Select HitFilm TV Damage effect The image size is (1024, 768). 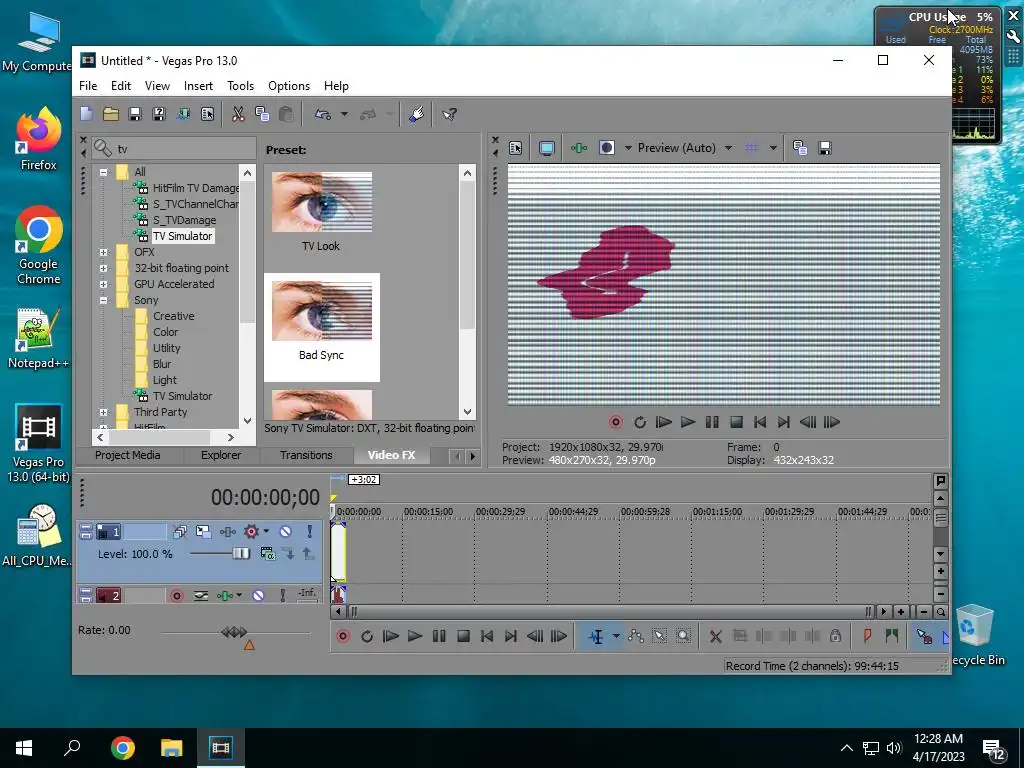pyautogui.click(x=195, y=188)
